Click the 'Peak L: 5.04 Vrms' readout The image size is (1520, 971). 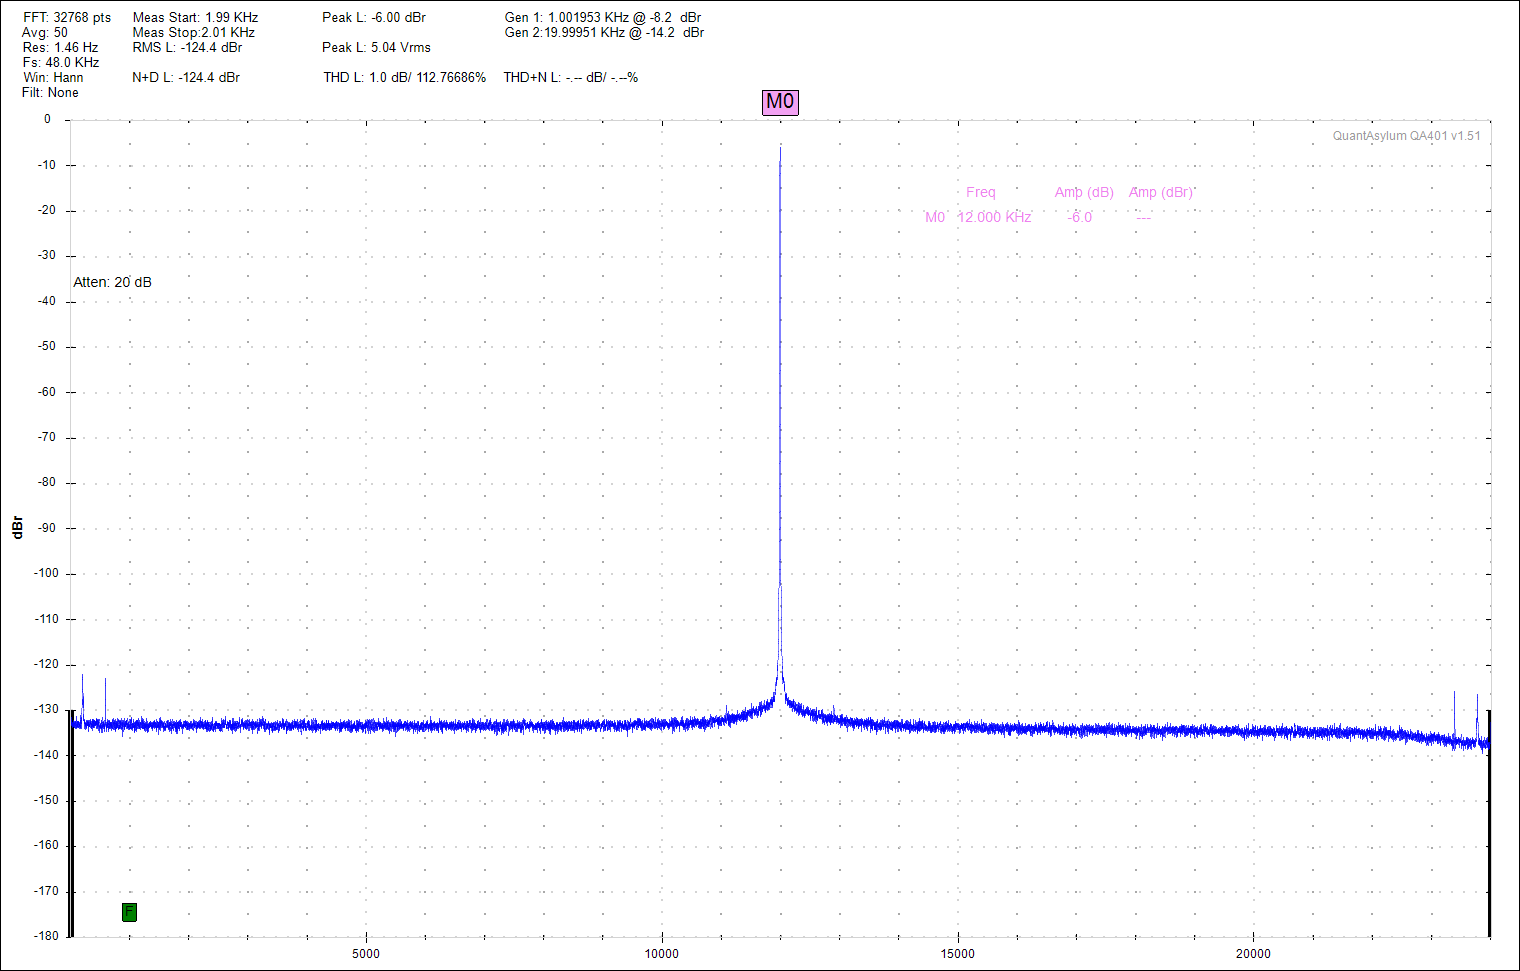(376, 48)
